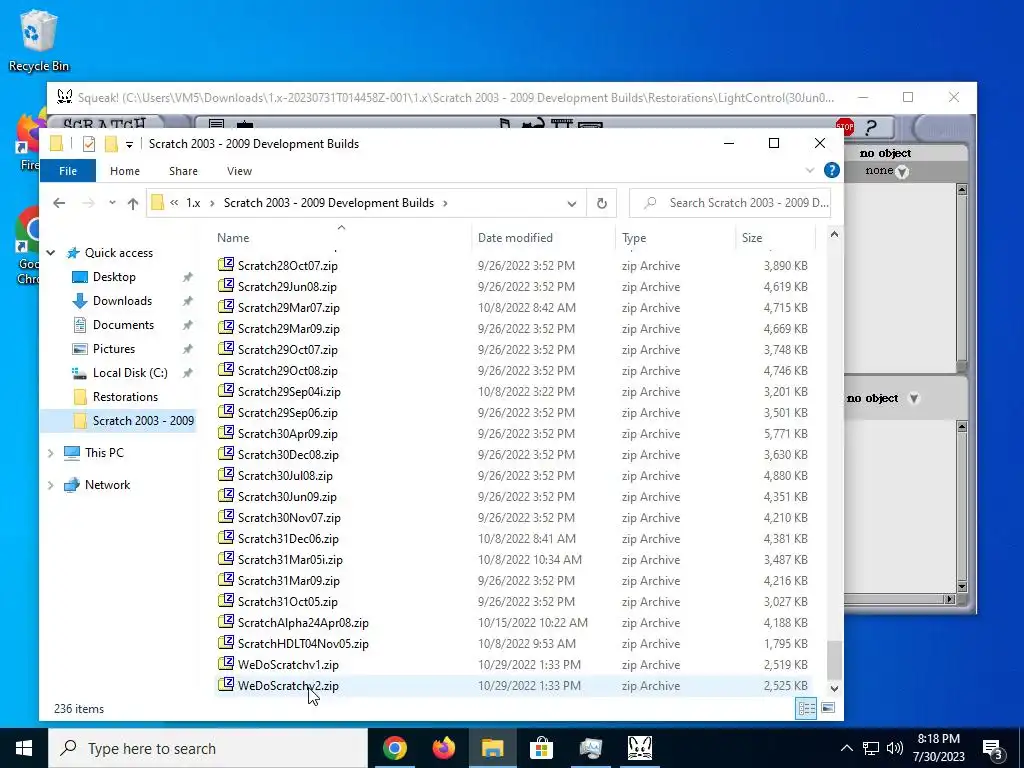The height and width of the screenshot is (768, 1024).
Task: Open the notification center icon
Action: click(x=993, y=748)
